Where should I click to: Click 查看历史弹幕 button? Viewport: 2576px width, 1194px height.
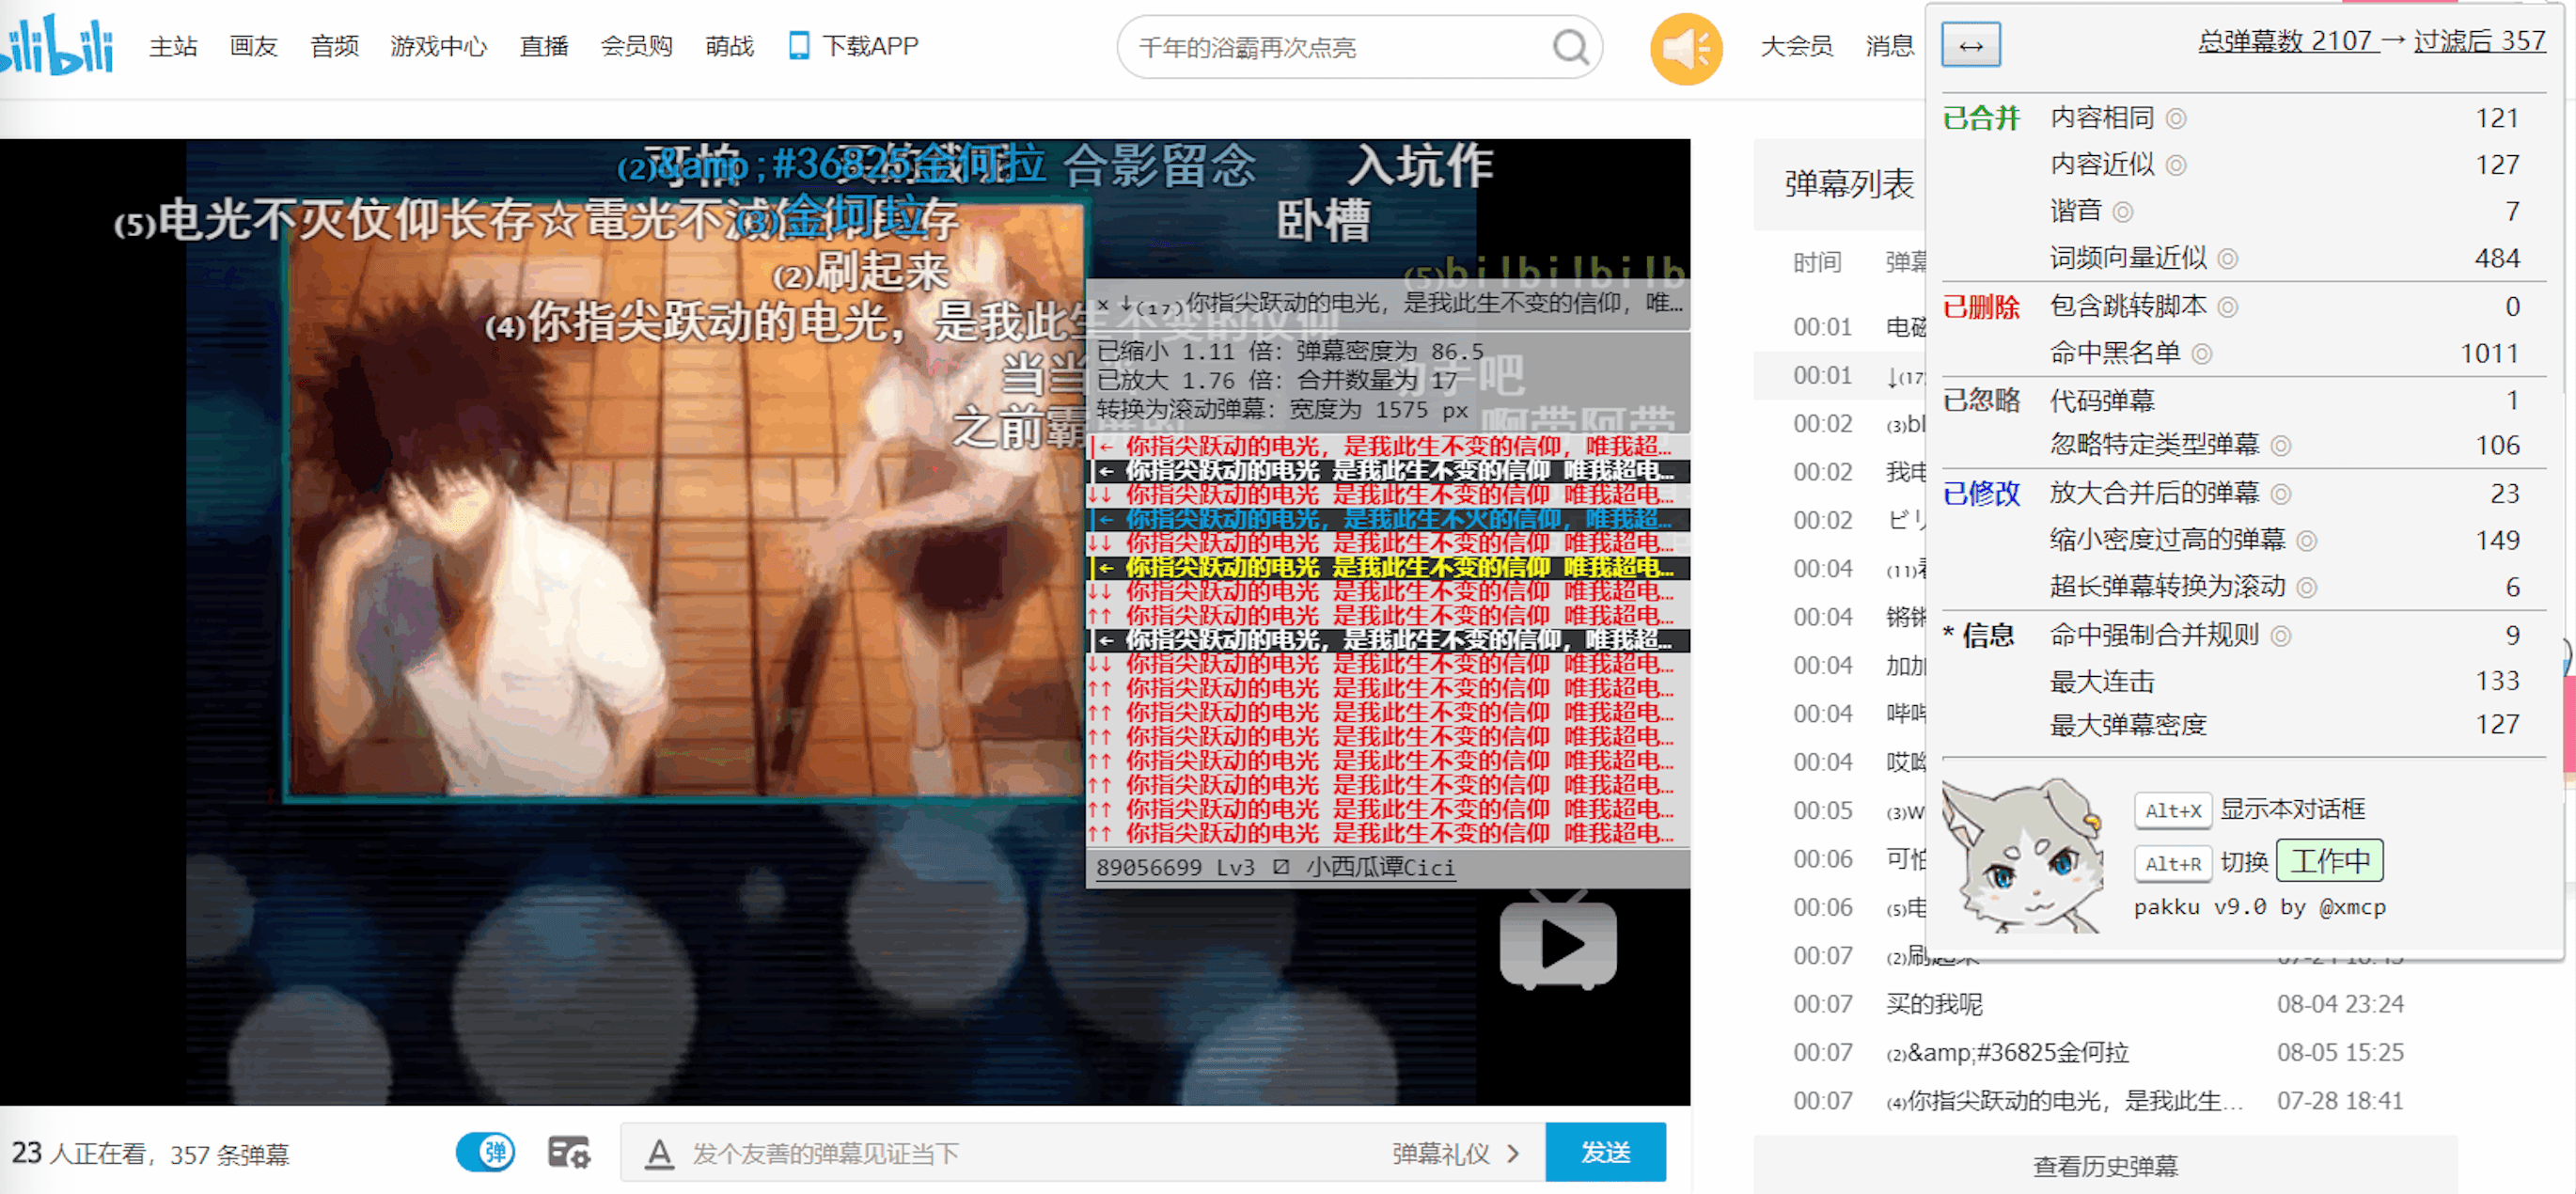[x=2104, y=1166]
